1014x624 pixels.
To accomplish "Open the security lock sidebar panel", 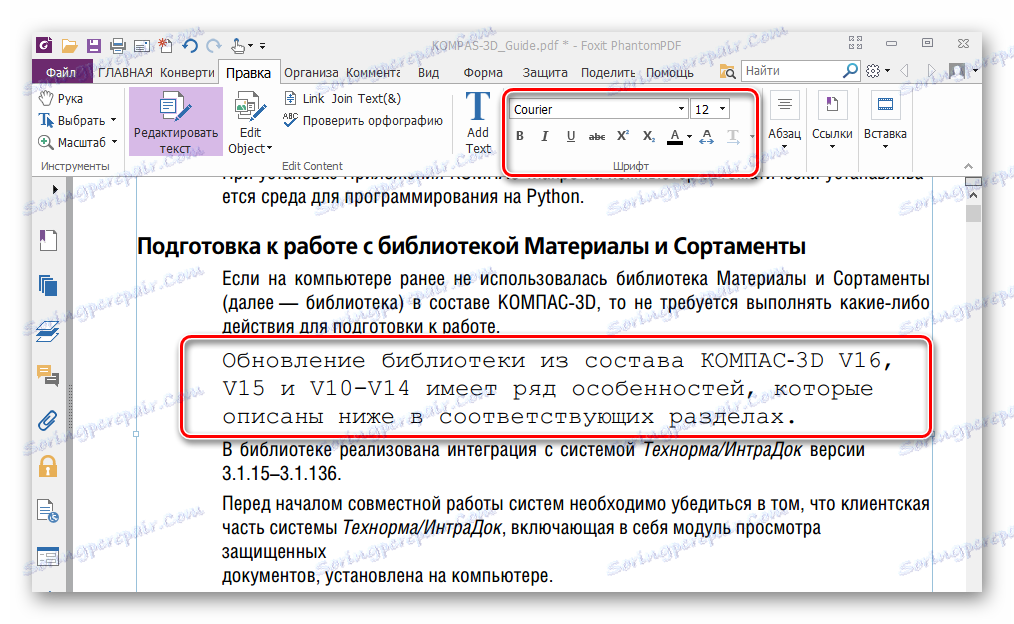I will [48, 466].
